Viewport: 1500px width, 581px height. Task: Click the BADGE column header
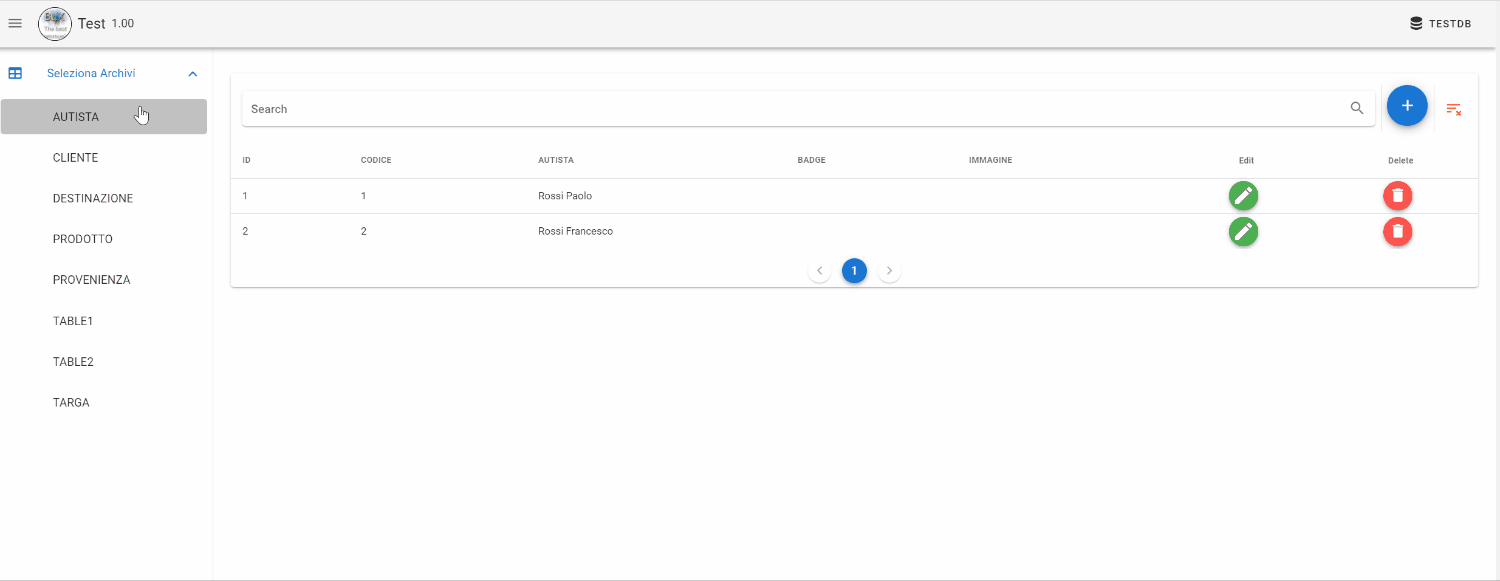coord(811,160)
